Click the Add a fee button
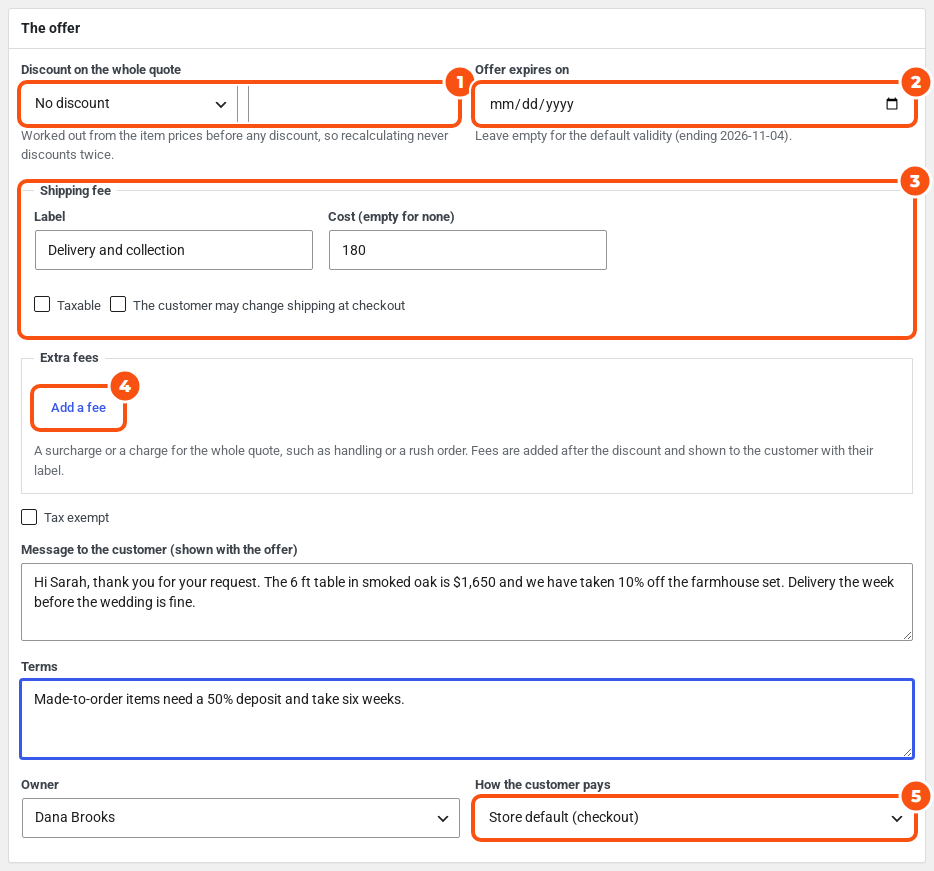The image size is (934, 871). 79,407
